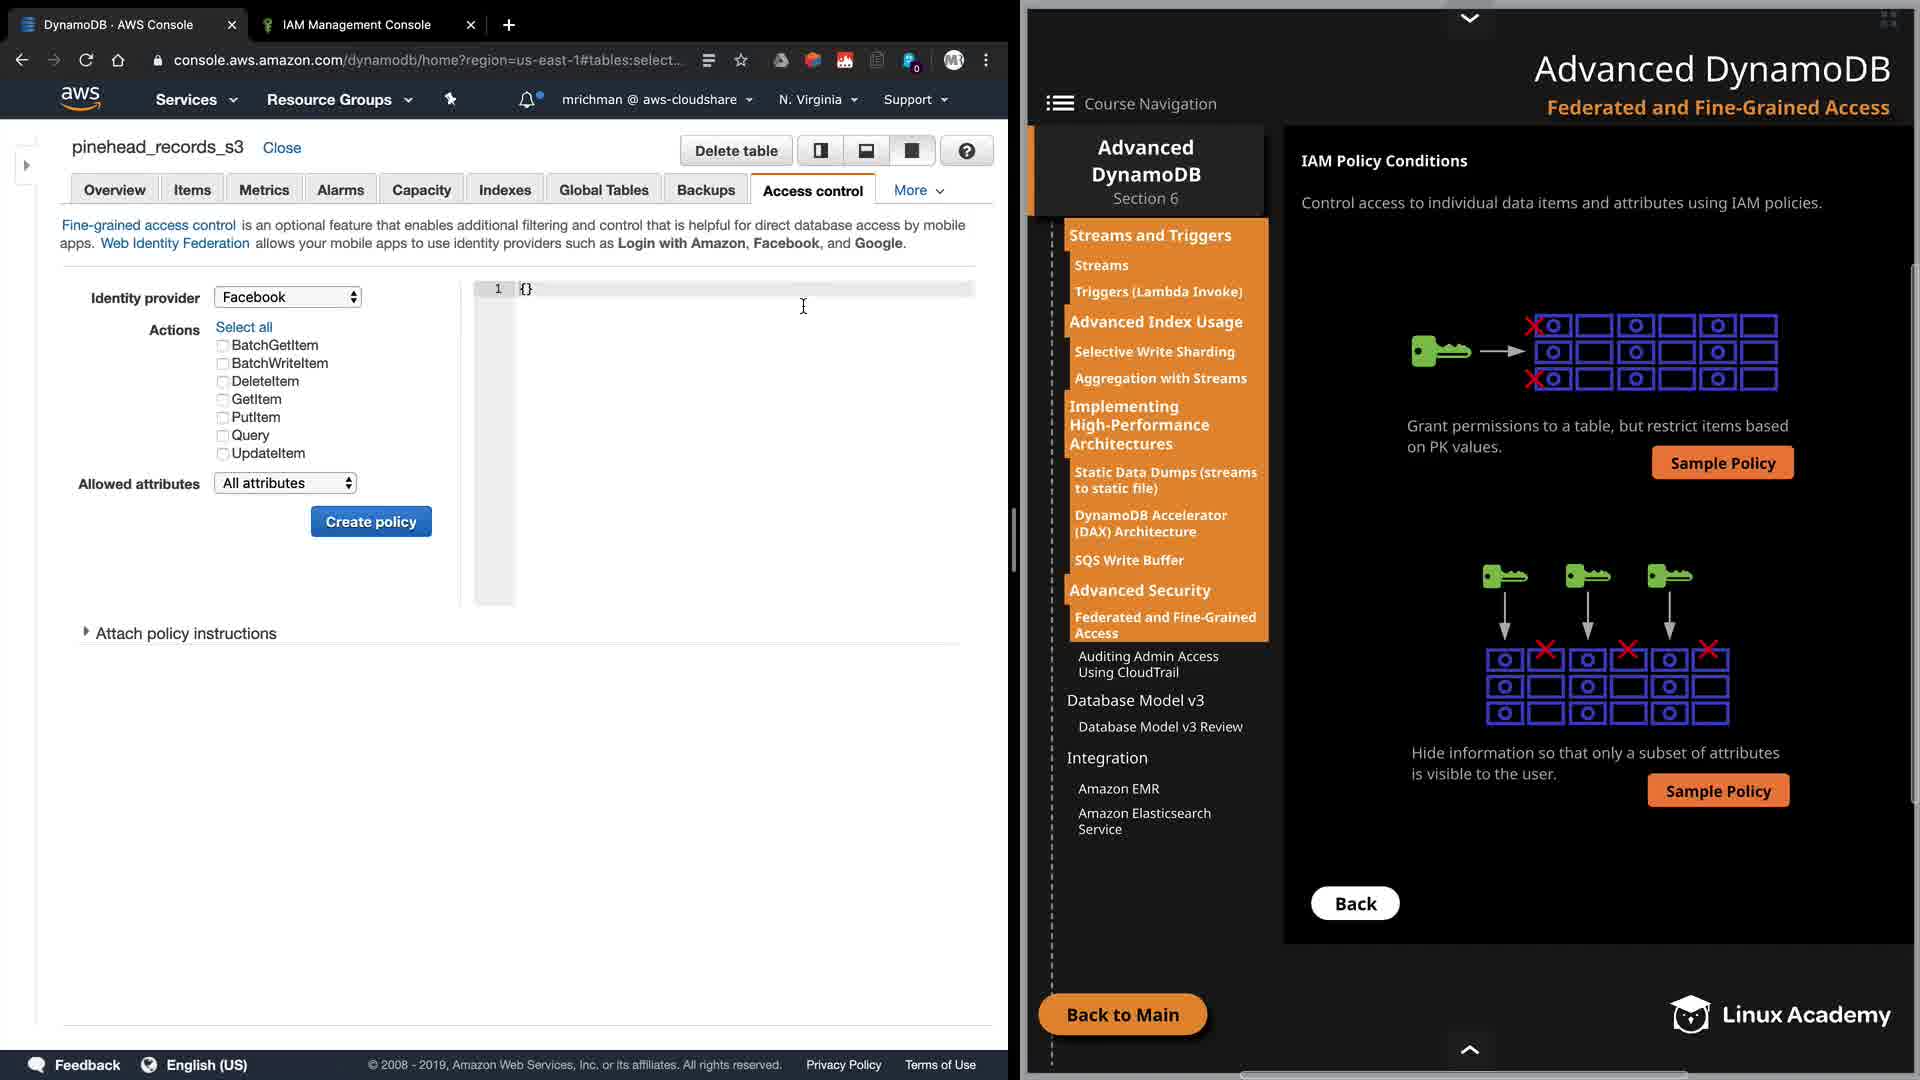1920x1080 pixels.
Task: Bookmark page with the star icon
Action: coord(741,60)
